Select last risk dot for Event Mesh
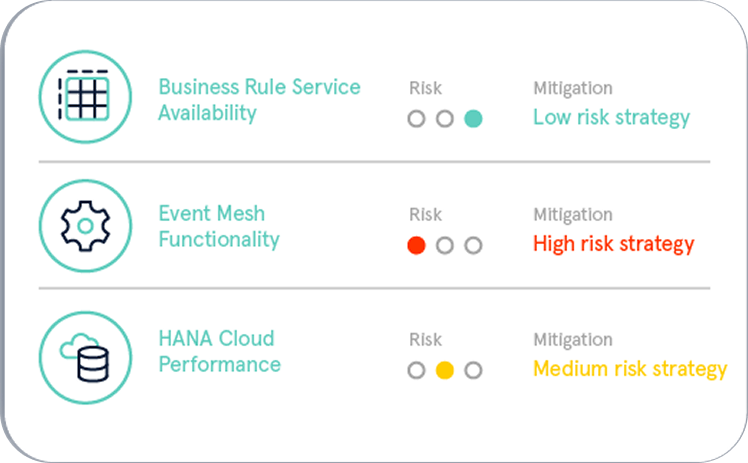748x463 pixels. click(474, 245)
